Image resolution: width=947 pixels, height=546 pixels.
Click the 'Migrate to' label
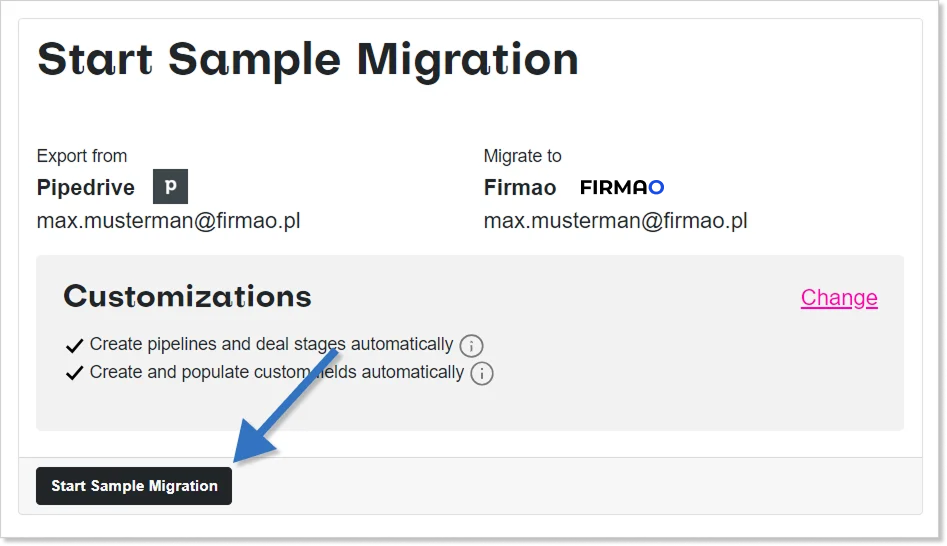coord(522,156)
